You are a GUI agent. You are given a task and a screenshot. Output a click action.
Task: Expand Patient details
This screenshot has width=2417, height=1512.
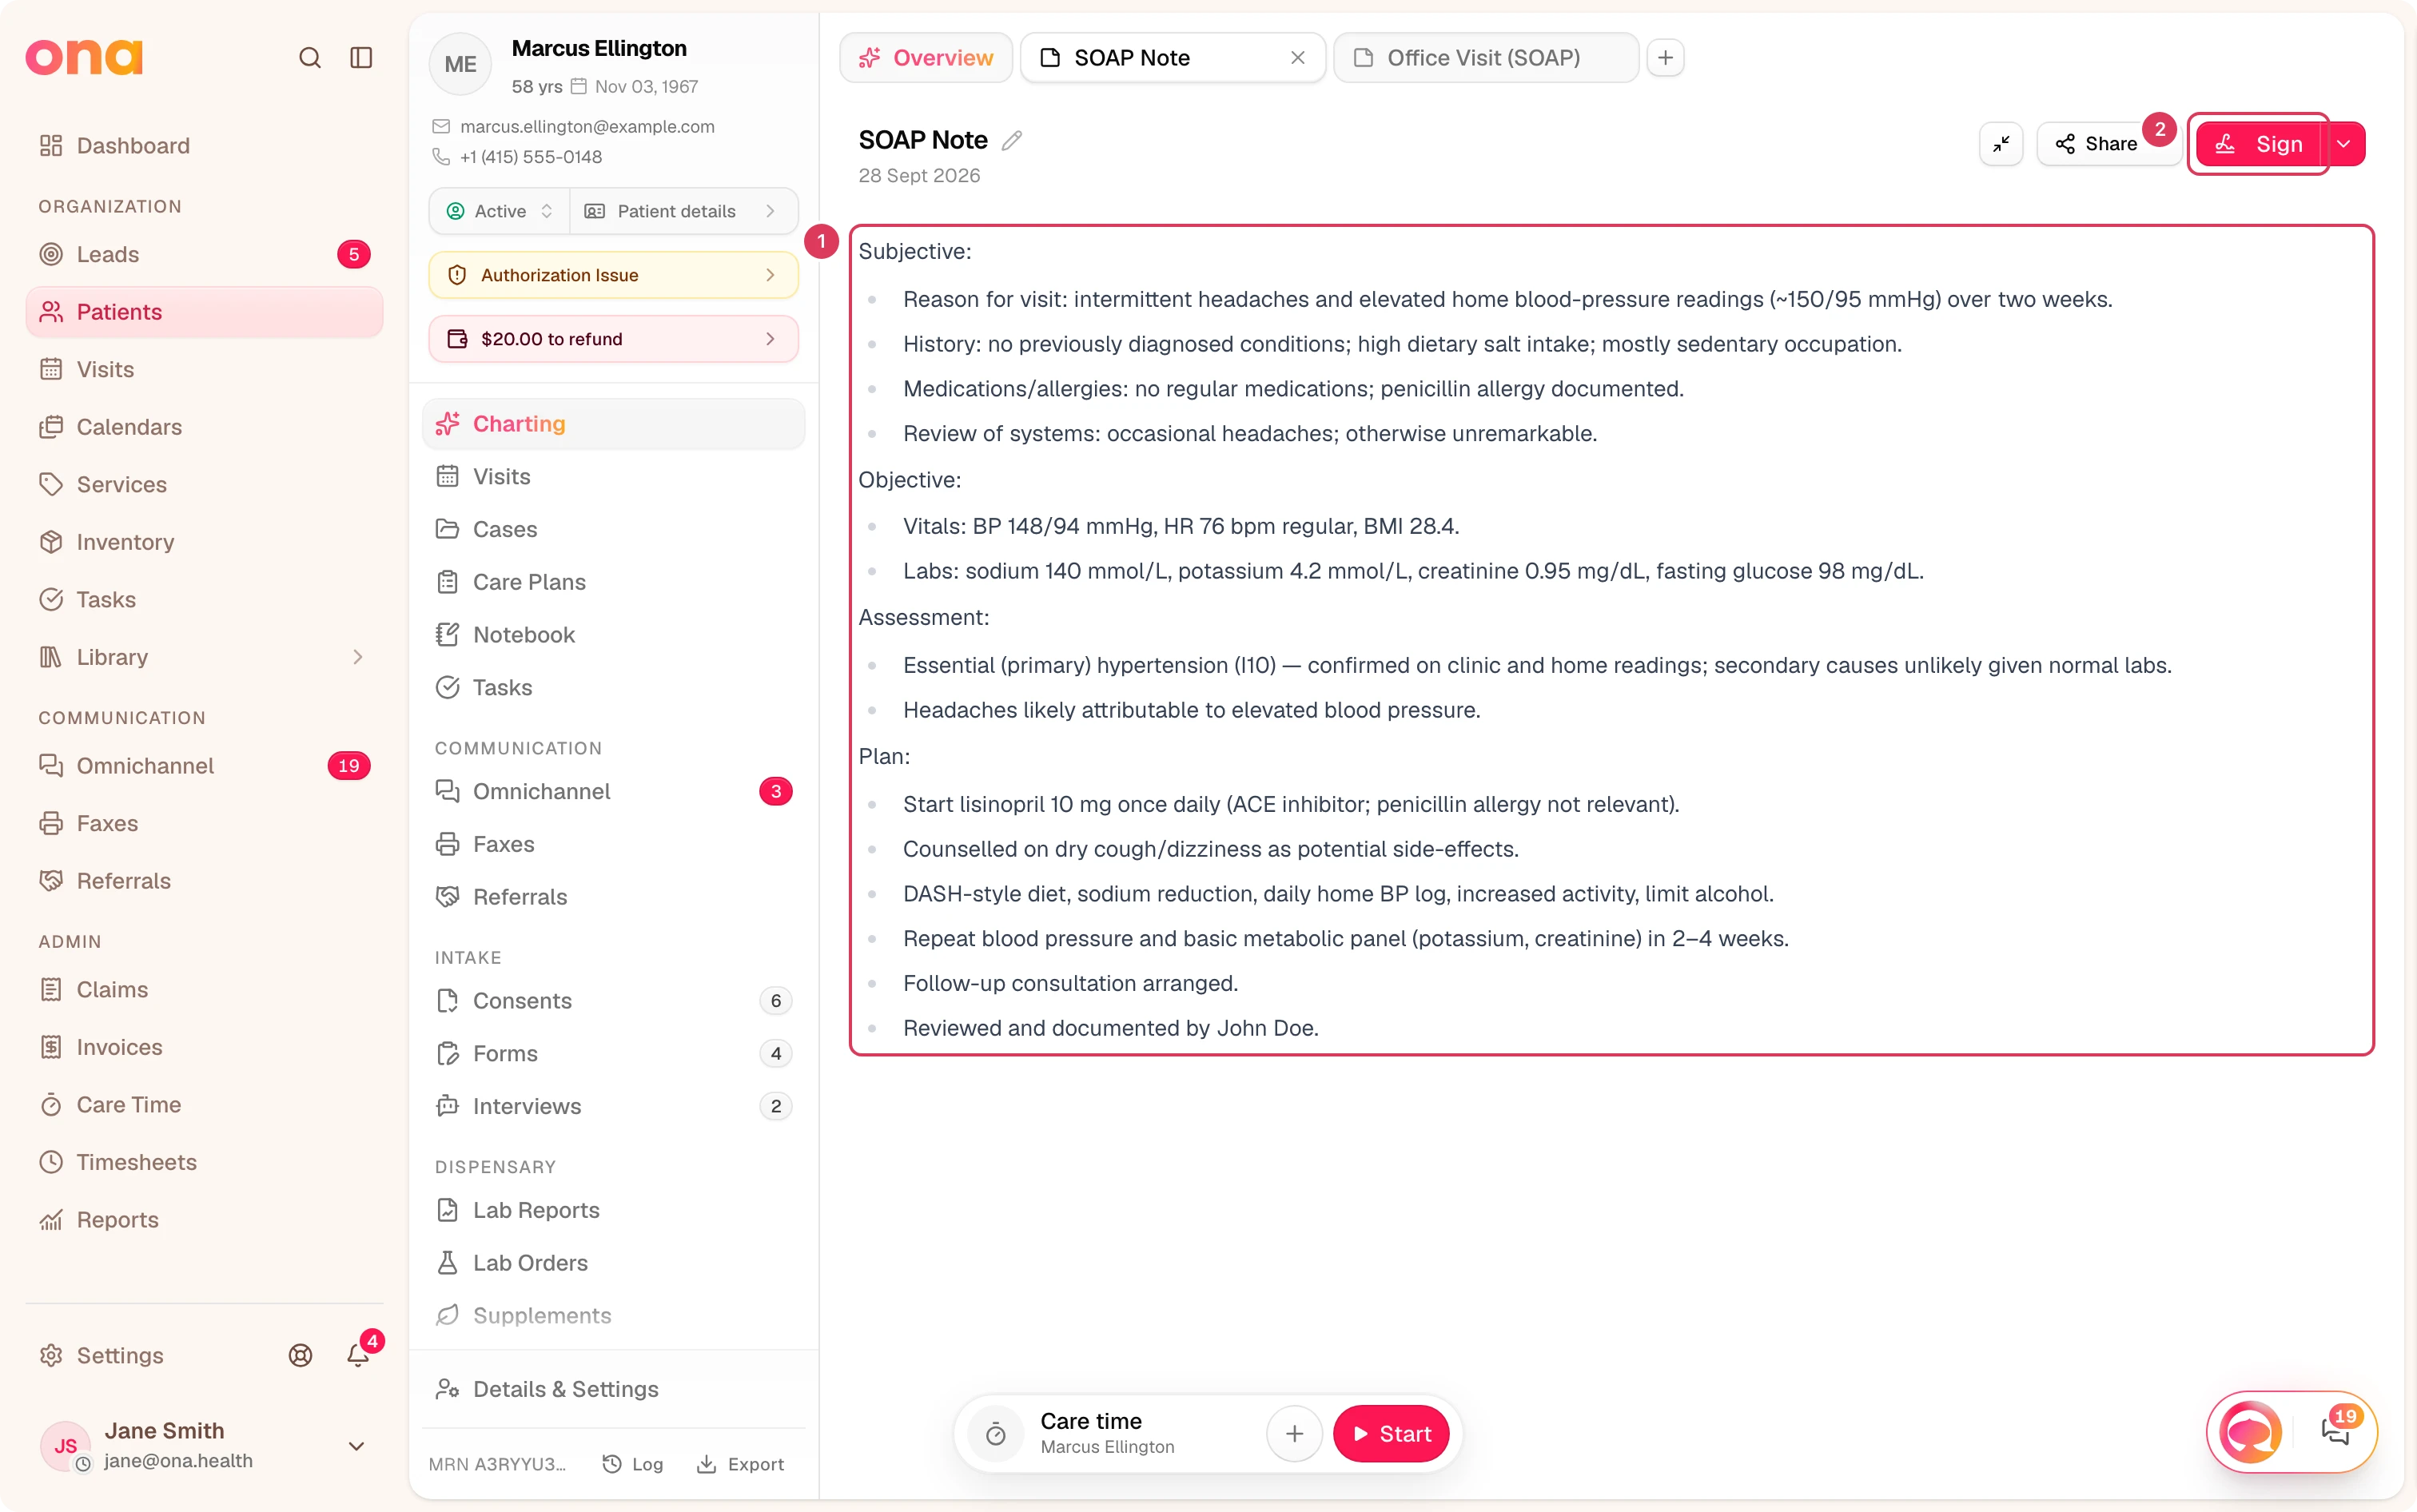coord(684,211)
